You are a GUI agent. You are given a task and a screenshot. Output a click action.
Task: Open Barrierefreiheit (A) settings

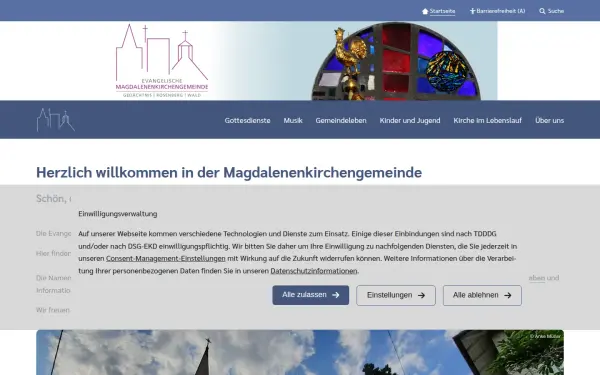click(x=501, y=11)
